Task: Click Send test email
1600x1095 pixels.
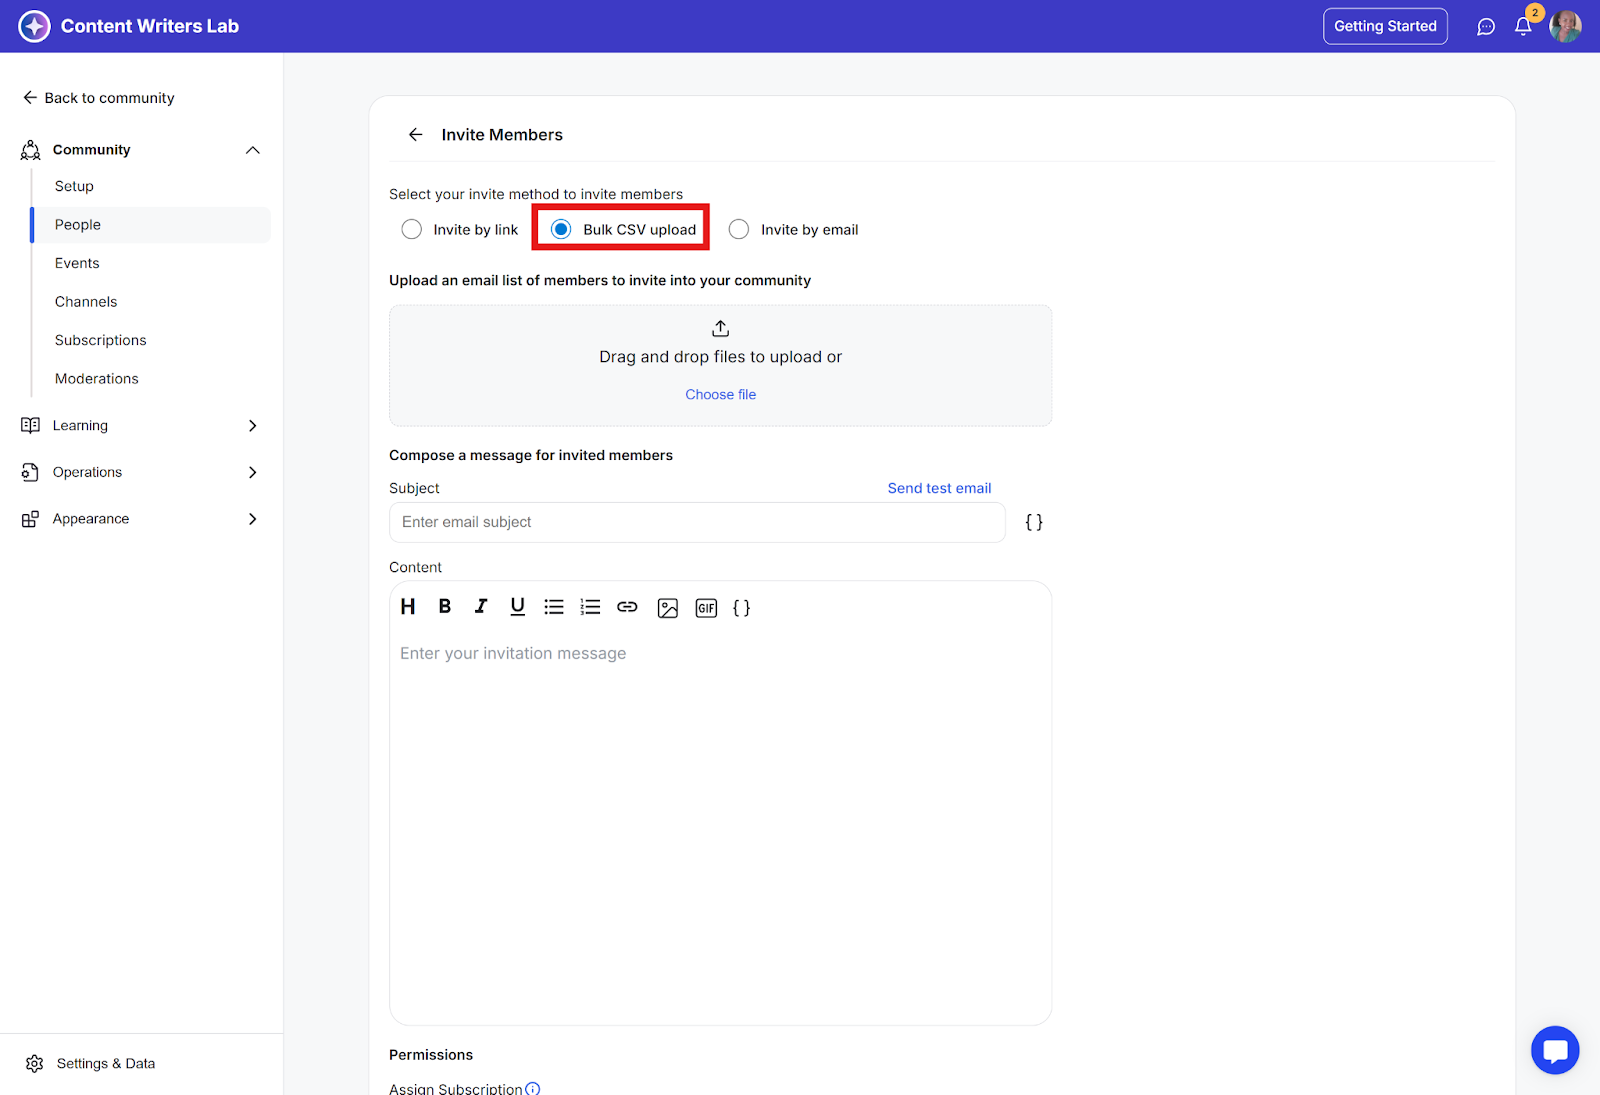Action: [x=939, y=488]
